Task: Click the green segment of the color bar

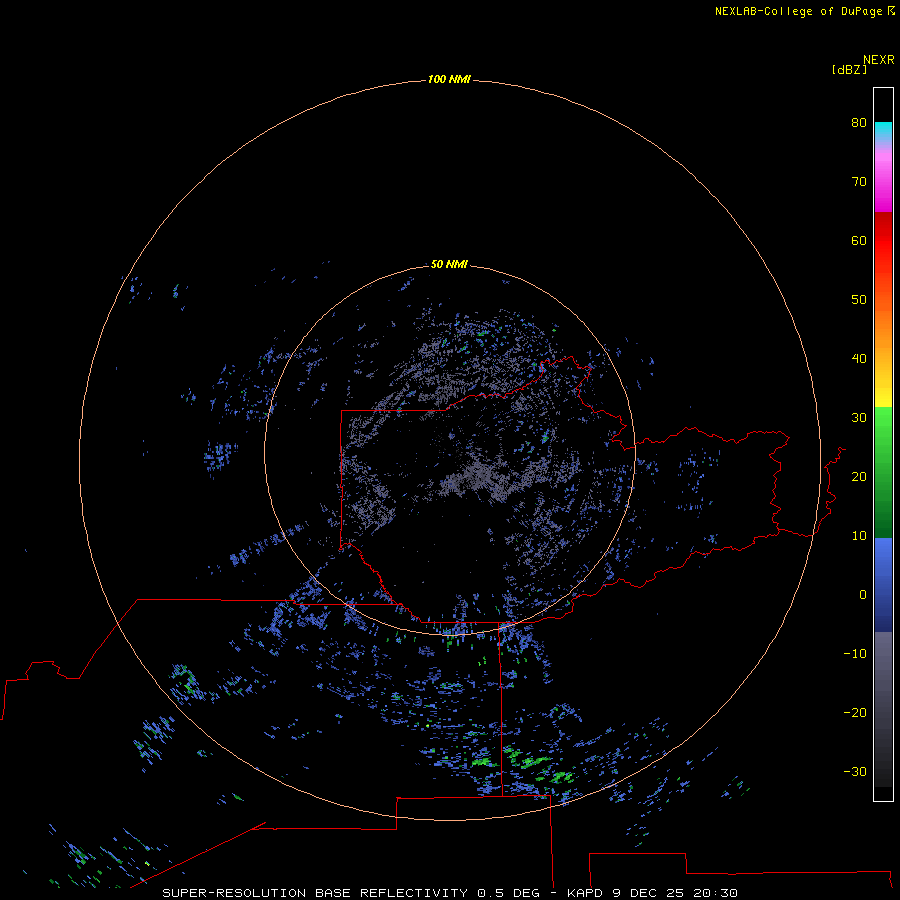Action: 883,472
